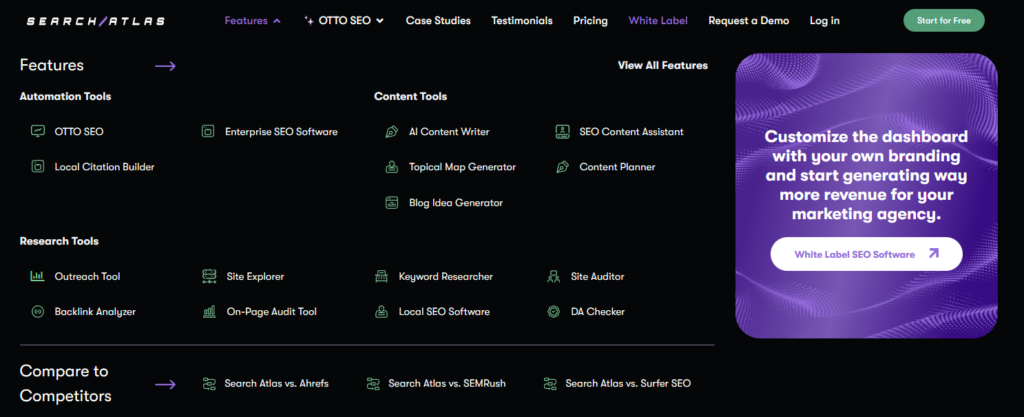
Task: Click the Site Auditor icon
Action: pos(553,276)
